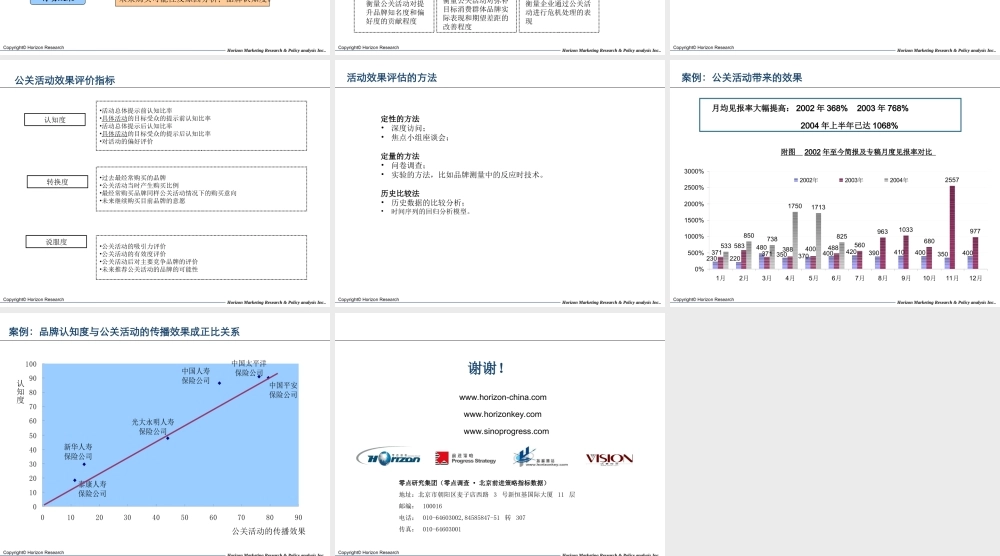The height and width of the screenshot is (556, 1000).
Task: Click the monthly bar chart plot area
Action: coord(847,220)
